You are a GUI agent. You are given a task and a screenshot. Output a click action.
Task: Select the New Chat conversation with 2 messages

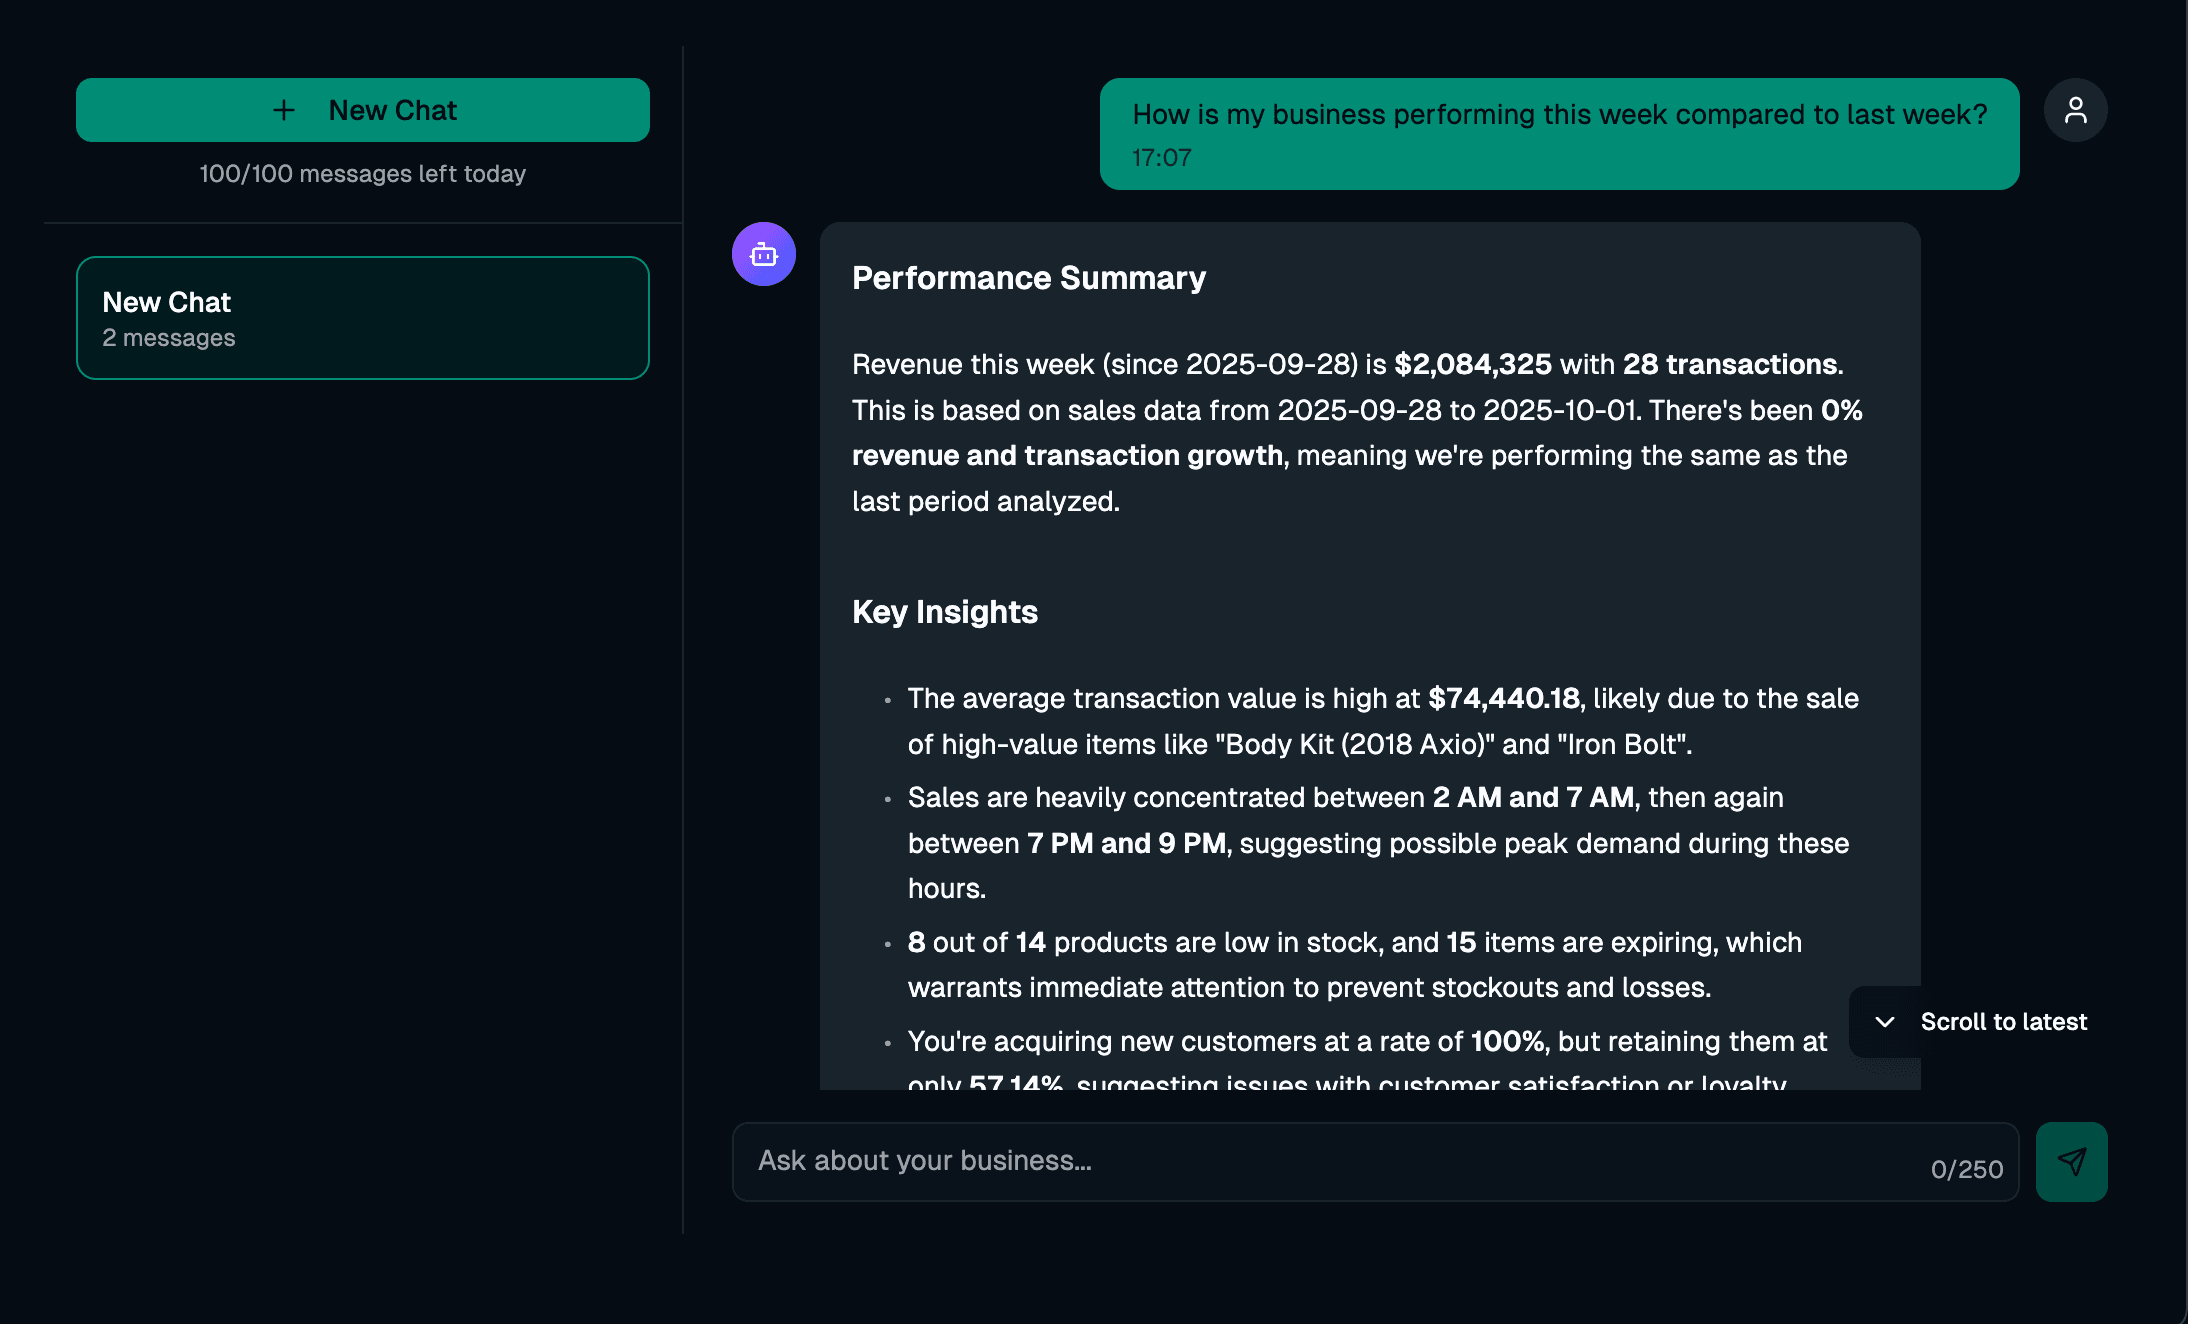[362, 317]
